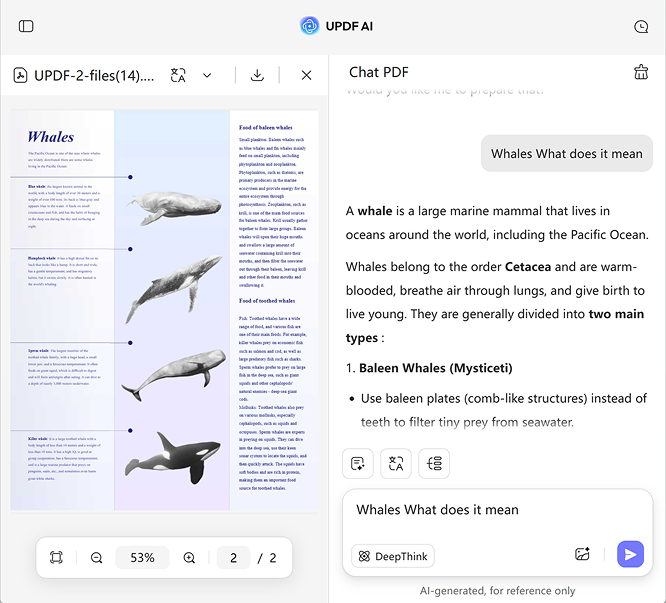Zoom out of the PDF

(96, 558)
